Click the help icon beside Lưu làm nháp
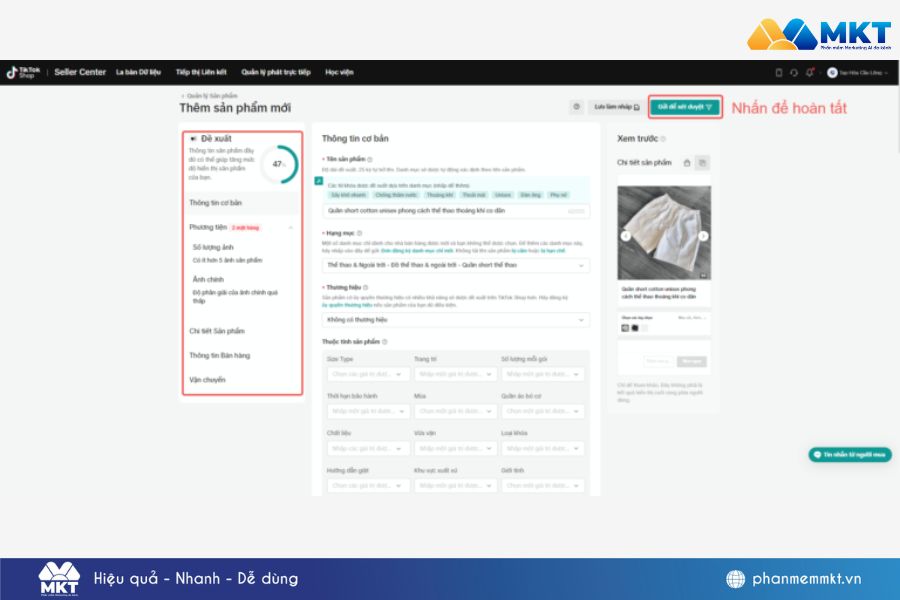This screenshot has height=600, width=900. 576,107
